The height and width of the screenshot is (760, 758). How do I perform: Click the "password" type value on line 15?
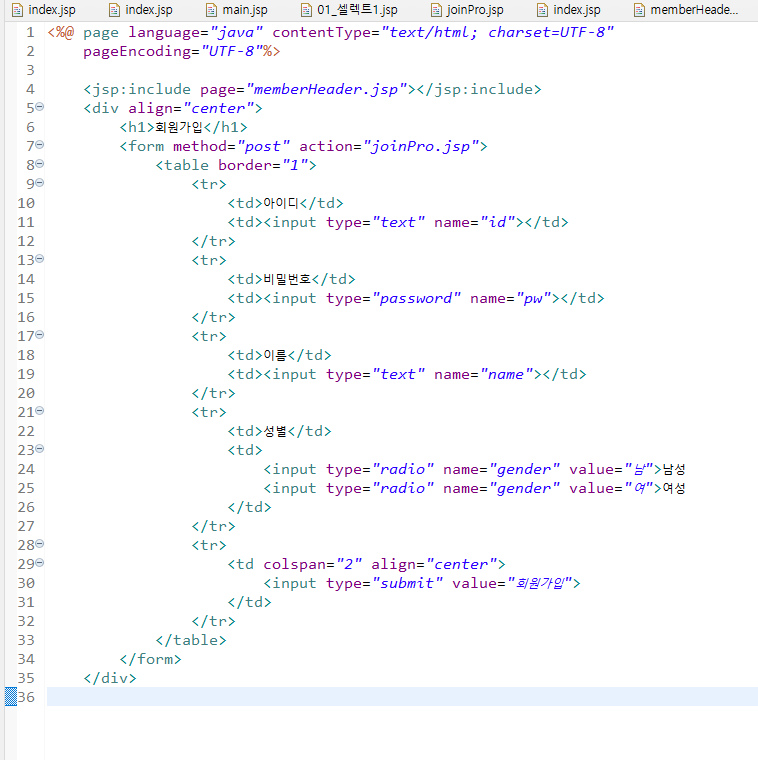pos(416,298)
